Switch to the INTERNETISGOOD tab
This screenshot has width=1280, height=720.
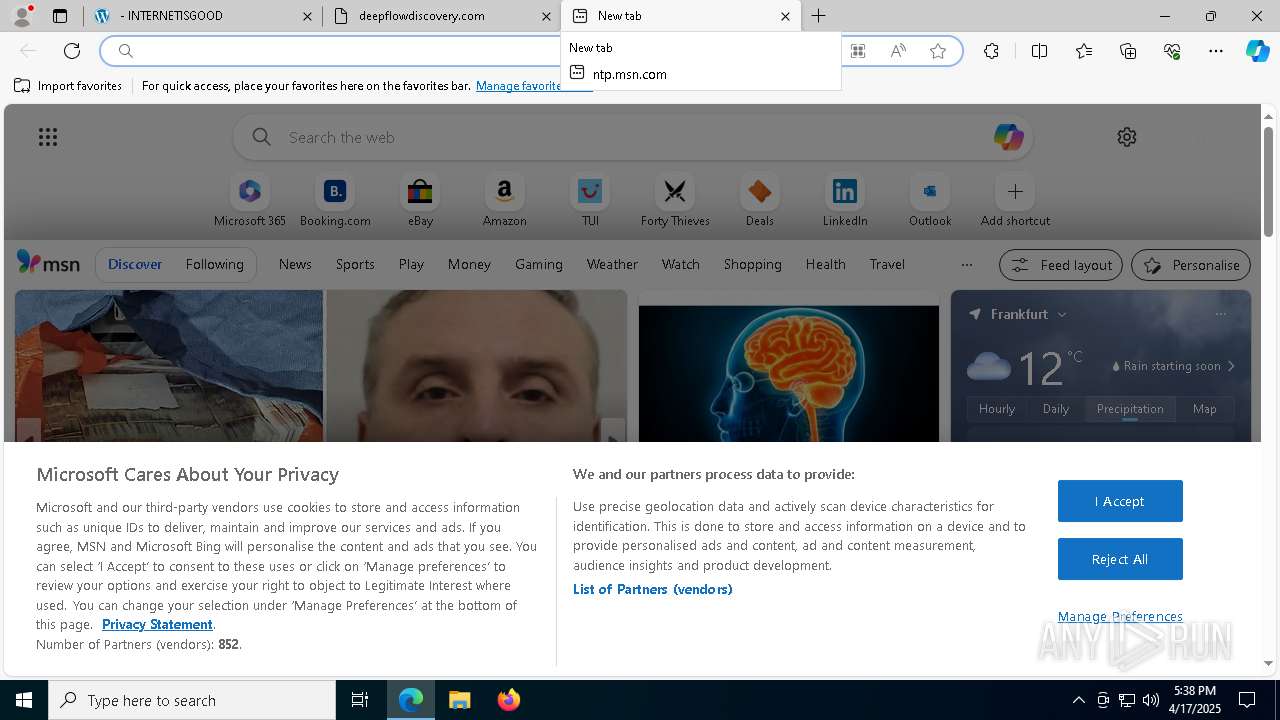[203, 16]
